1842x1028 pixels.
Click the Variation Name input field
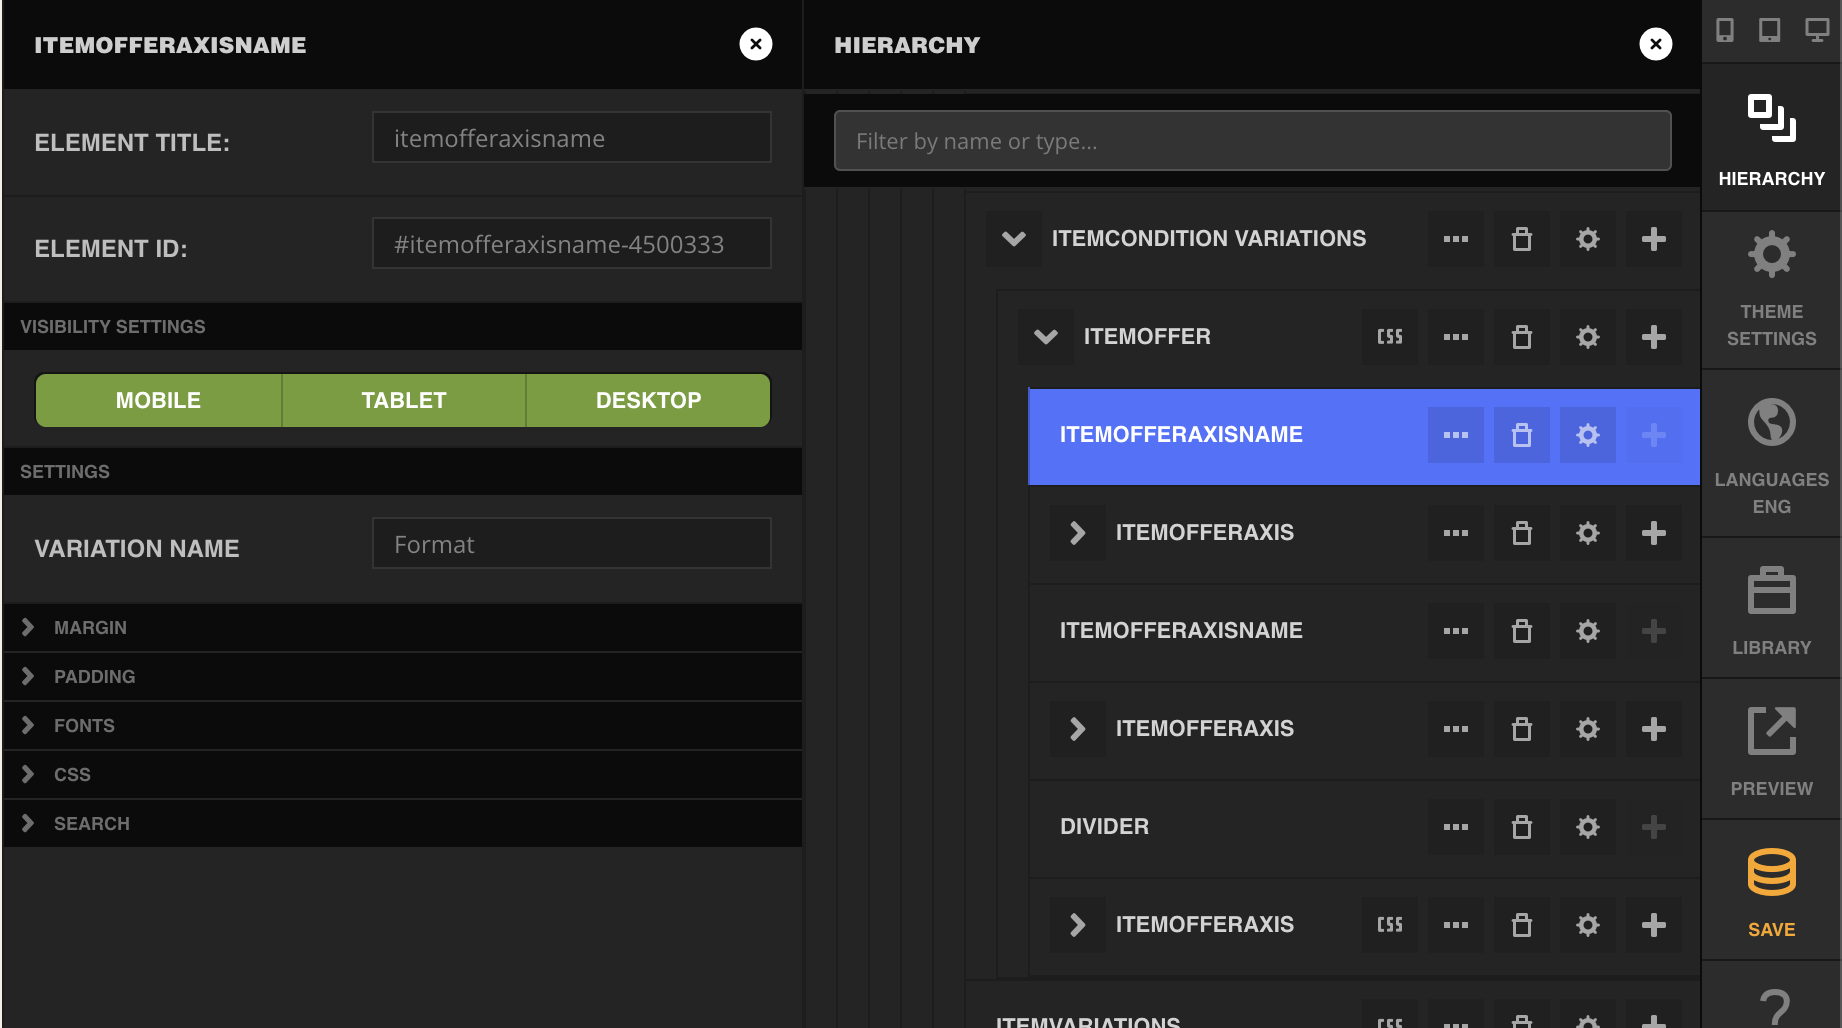572,543
